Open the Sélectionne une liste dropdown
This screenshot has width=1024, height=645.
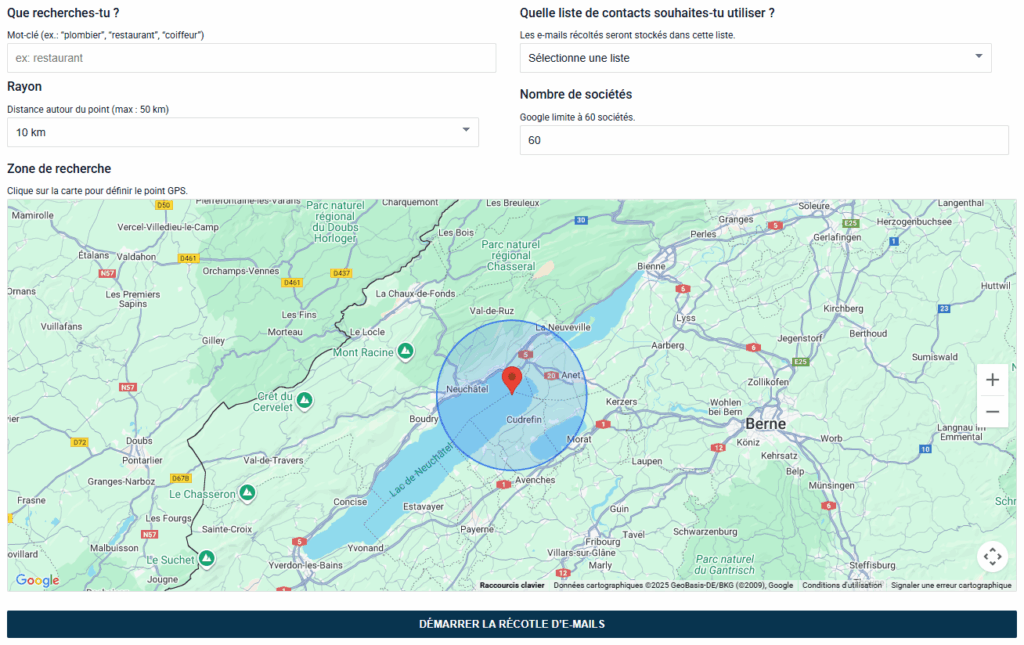[x=754, y=58]
